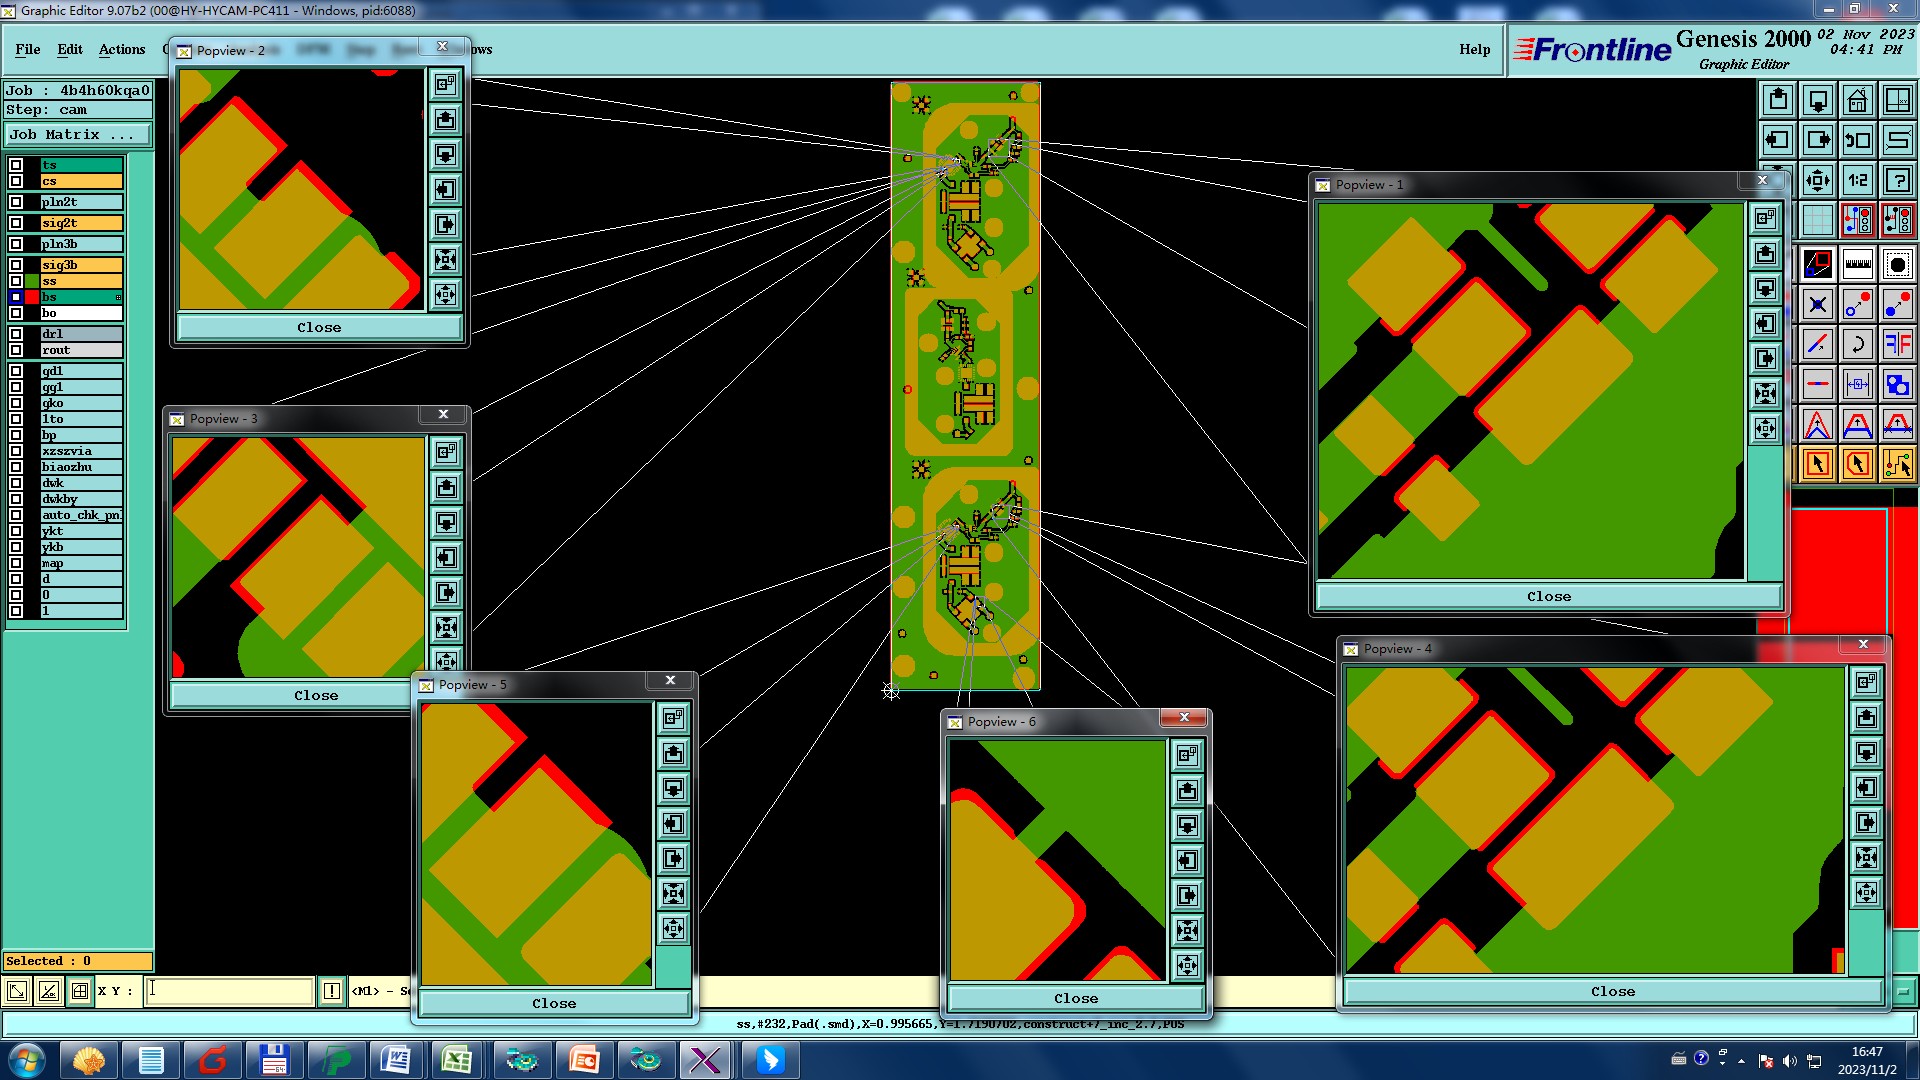Click pan down icon in Popview - 5
The image size is (1920, 1080).
tap(674, 788)
